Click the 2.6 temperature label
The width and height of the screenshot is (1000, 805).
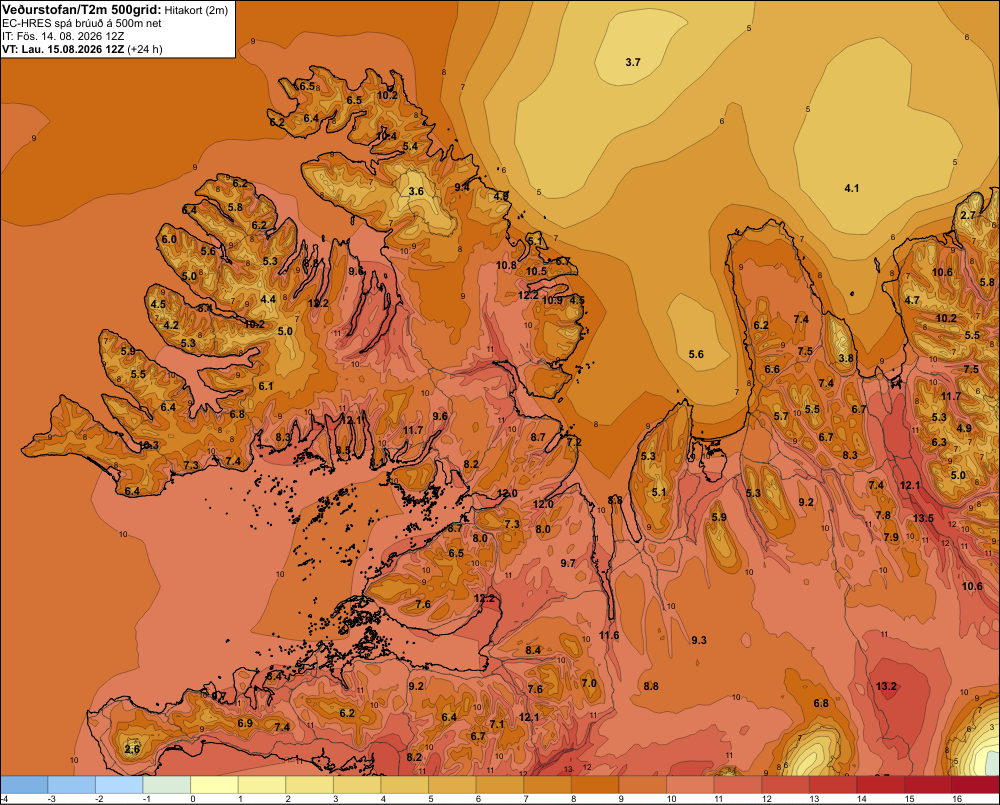(x=132, y=749)
